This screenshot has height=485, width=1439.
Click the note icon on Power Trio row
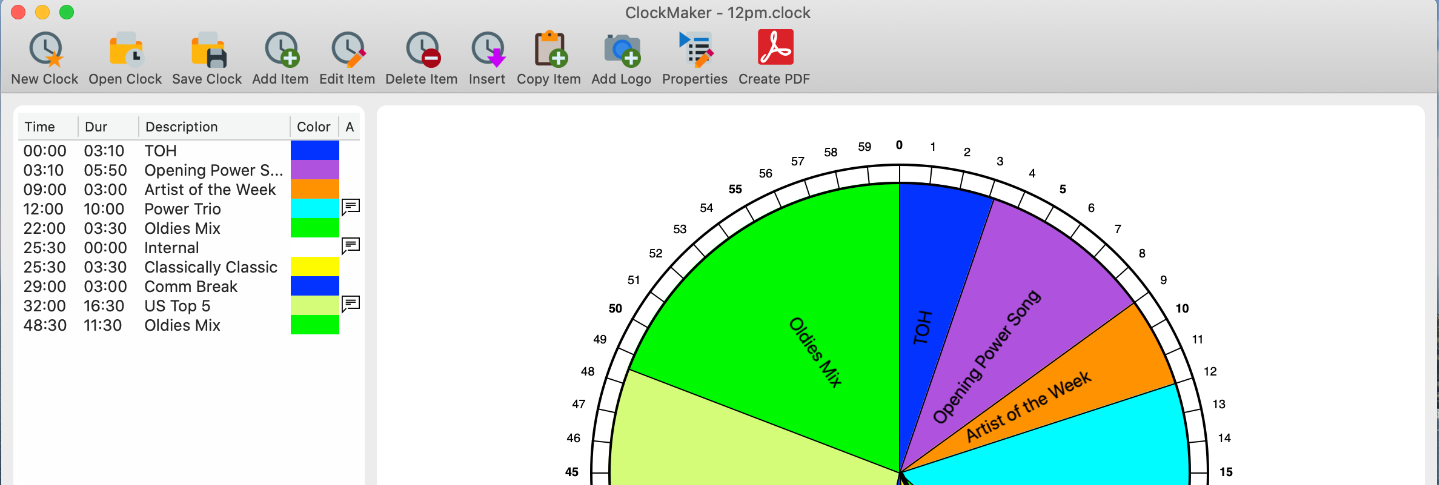point(351,207)
